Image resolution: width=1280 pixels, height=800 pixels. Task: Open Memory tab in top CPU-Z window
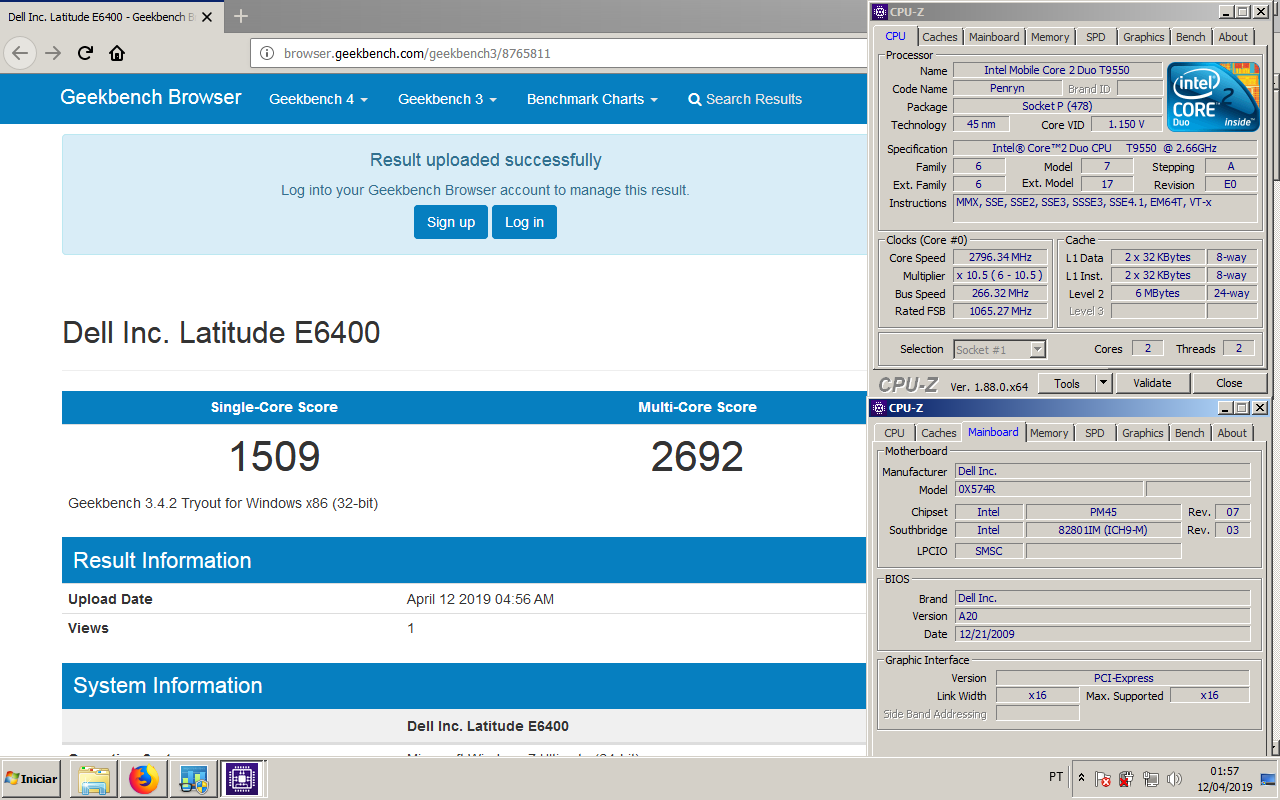click(x=1050, y=37)
